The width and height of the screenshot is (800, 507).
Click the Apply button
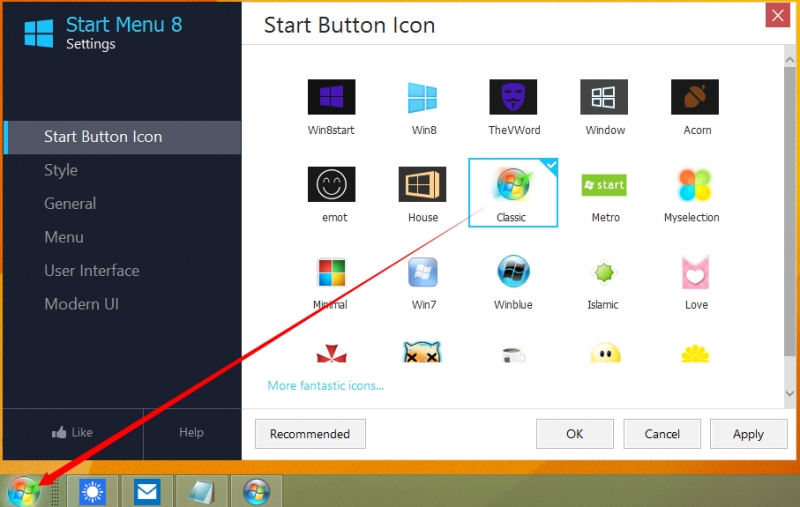748,434
